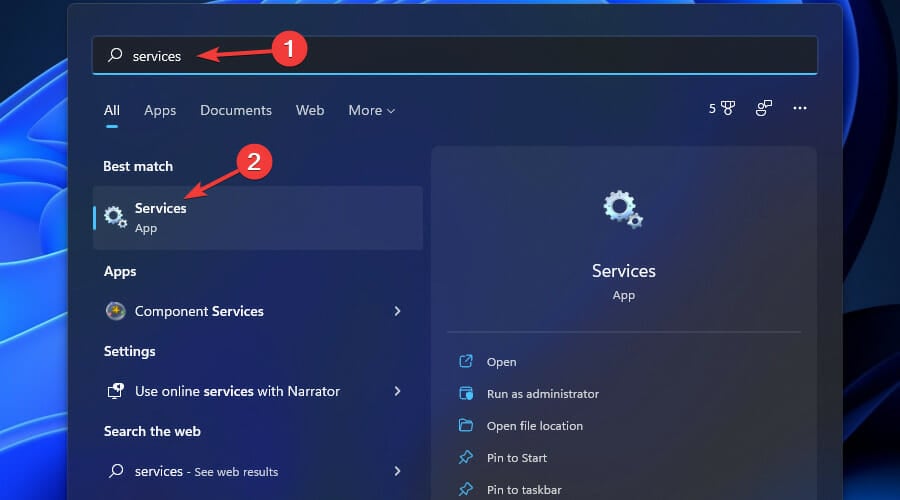Switch to the All tab
This screenshot has height=500, width=900.
point(112,110)
